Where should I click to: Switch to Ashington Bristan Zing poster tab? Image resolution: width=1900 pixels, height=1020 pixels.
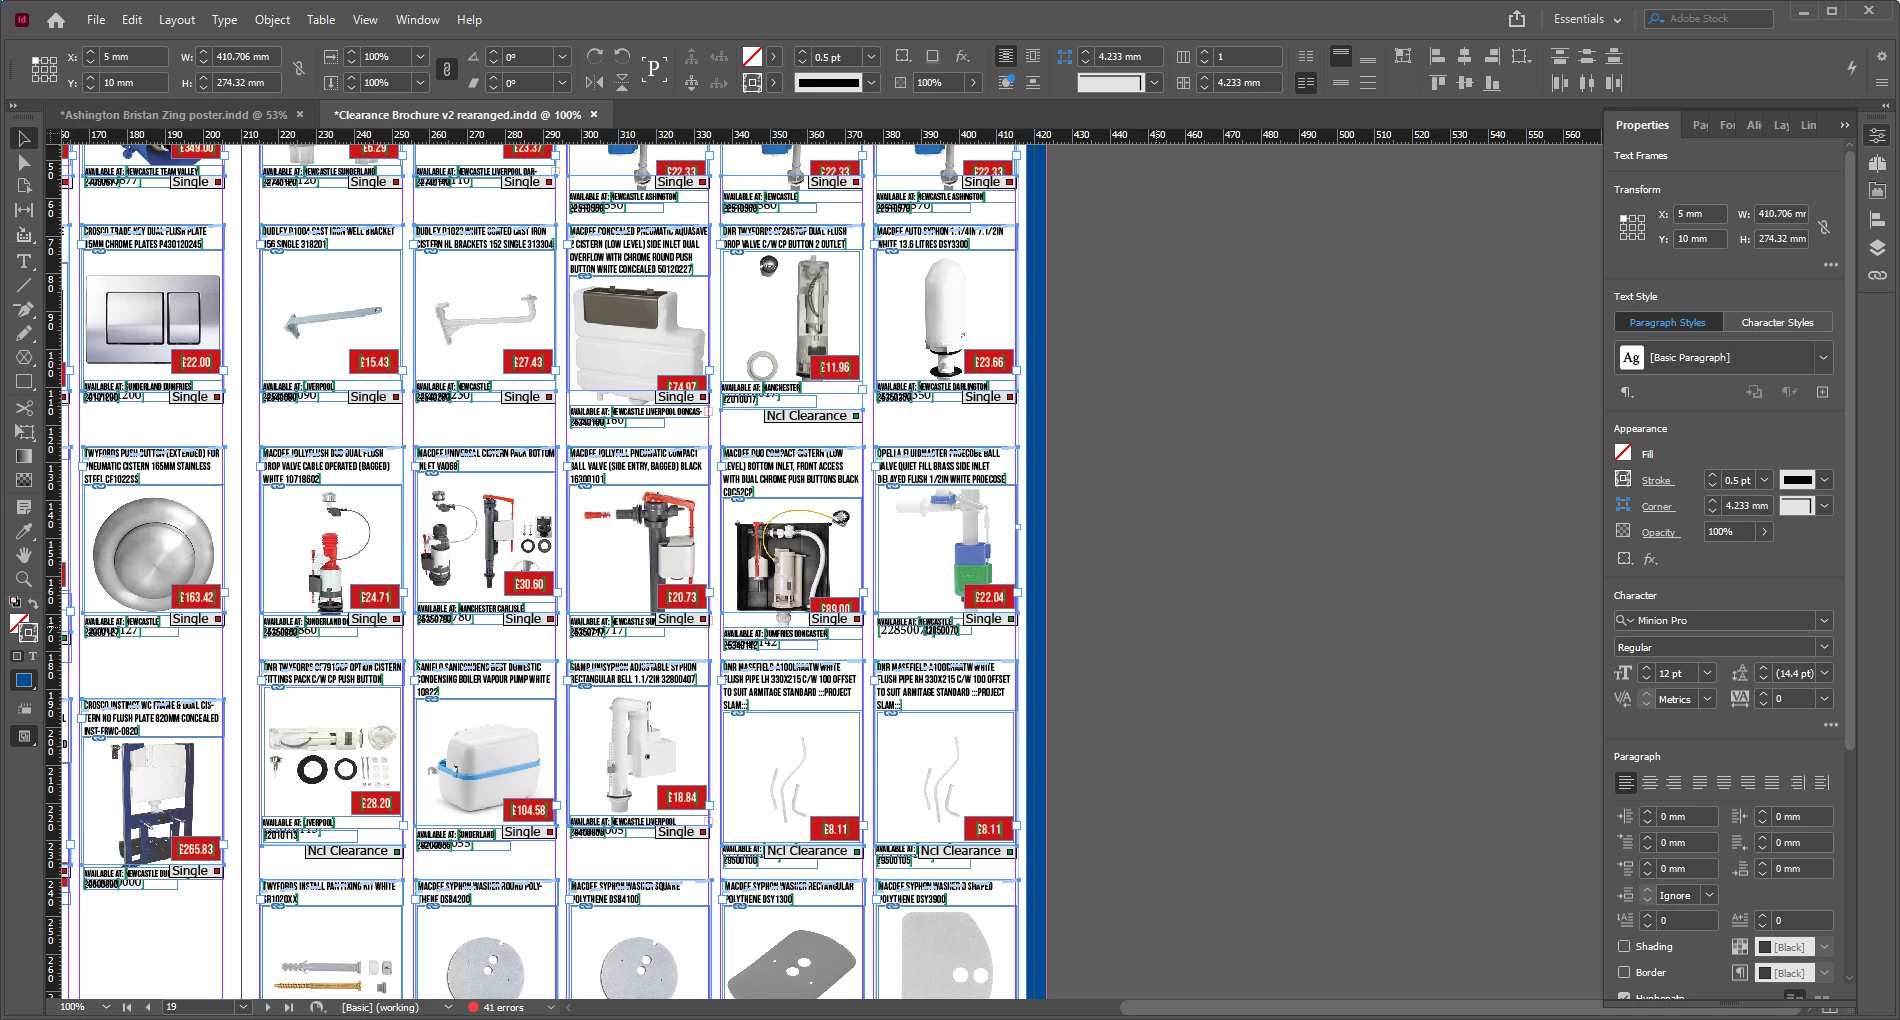(174, 115)
